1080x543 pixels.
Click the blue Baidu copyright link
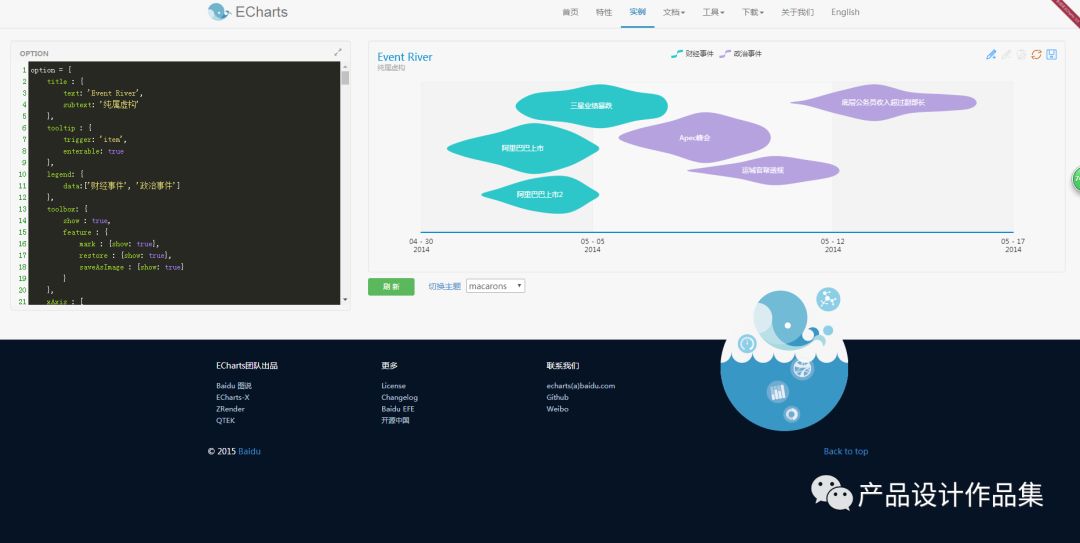[x=249, y=451]
